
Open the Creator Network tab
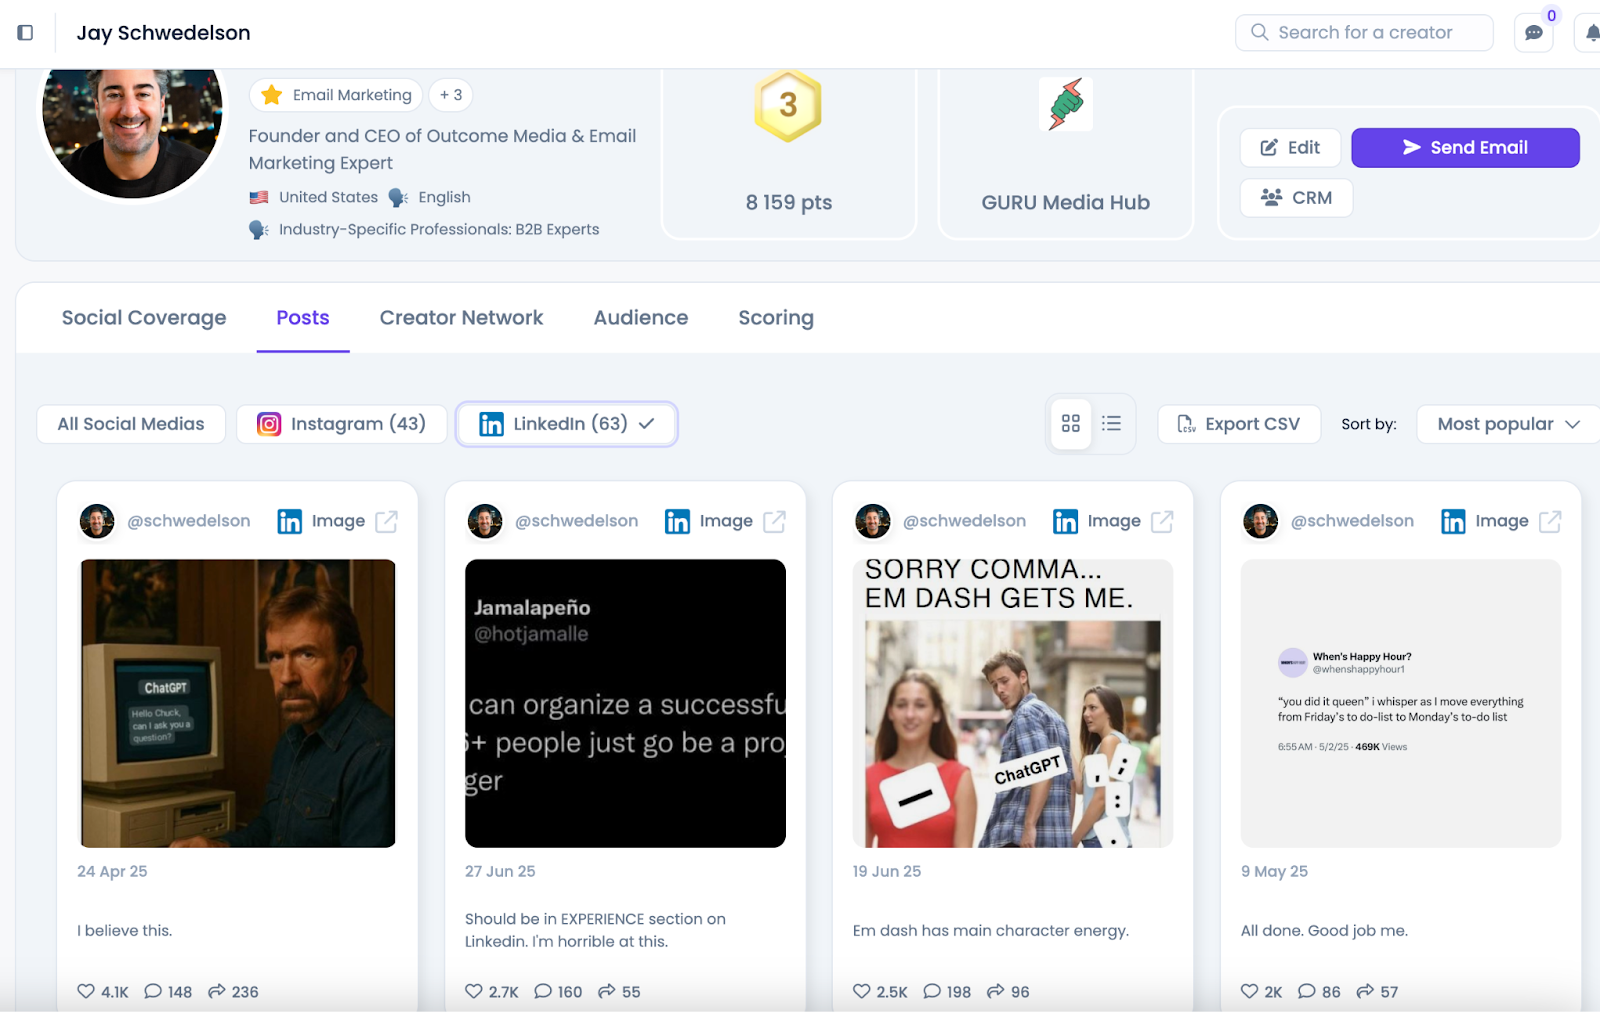click(461, 318)
